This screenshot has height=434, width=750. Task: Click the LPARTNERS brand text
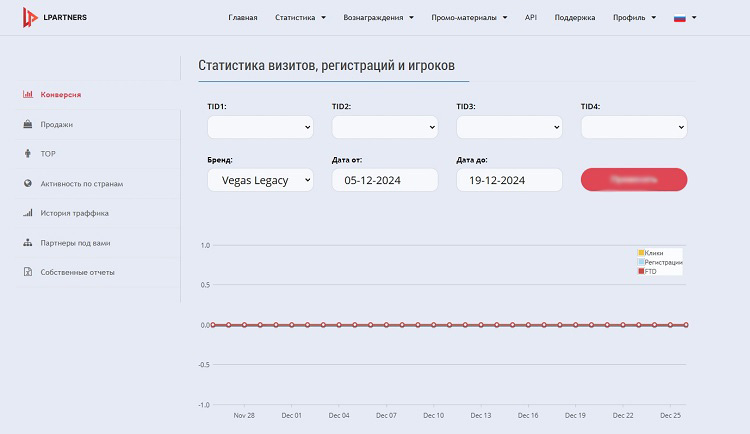(65, 17)
